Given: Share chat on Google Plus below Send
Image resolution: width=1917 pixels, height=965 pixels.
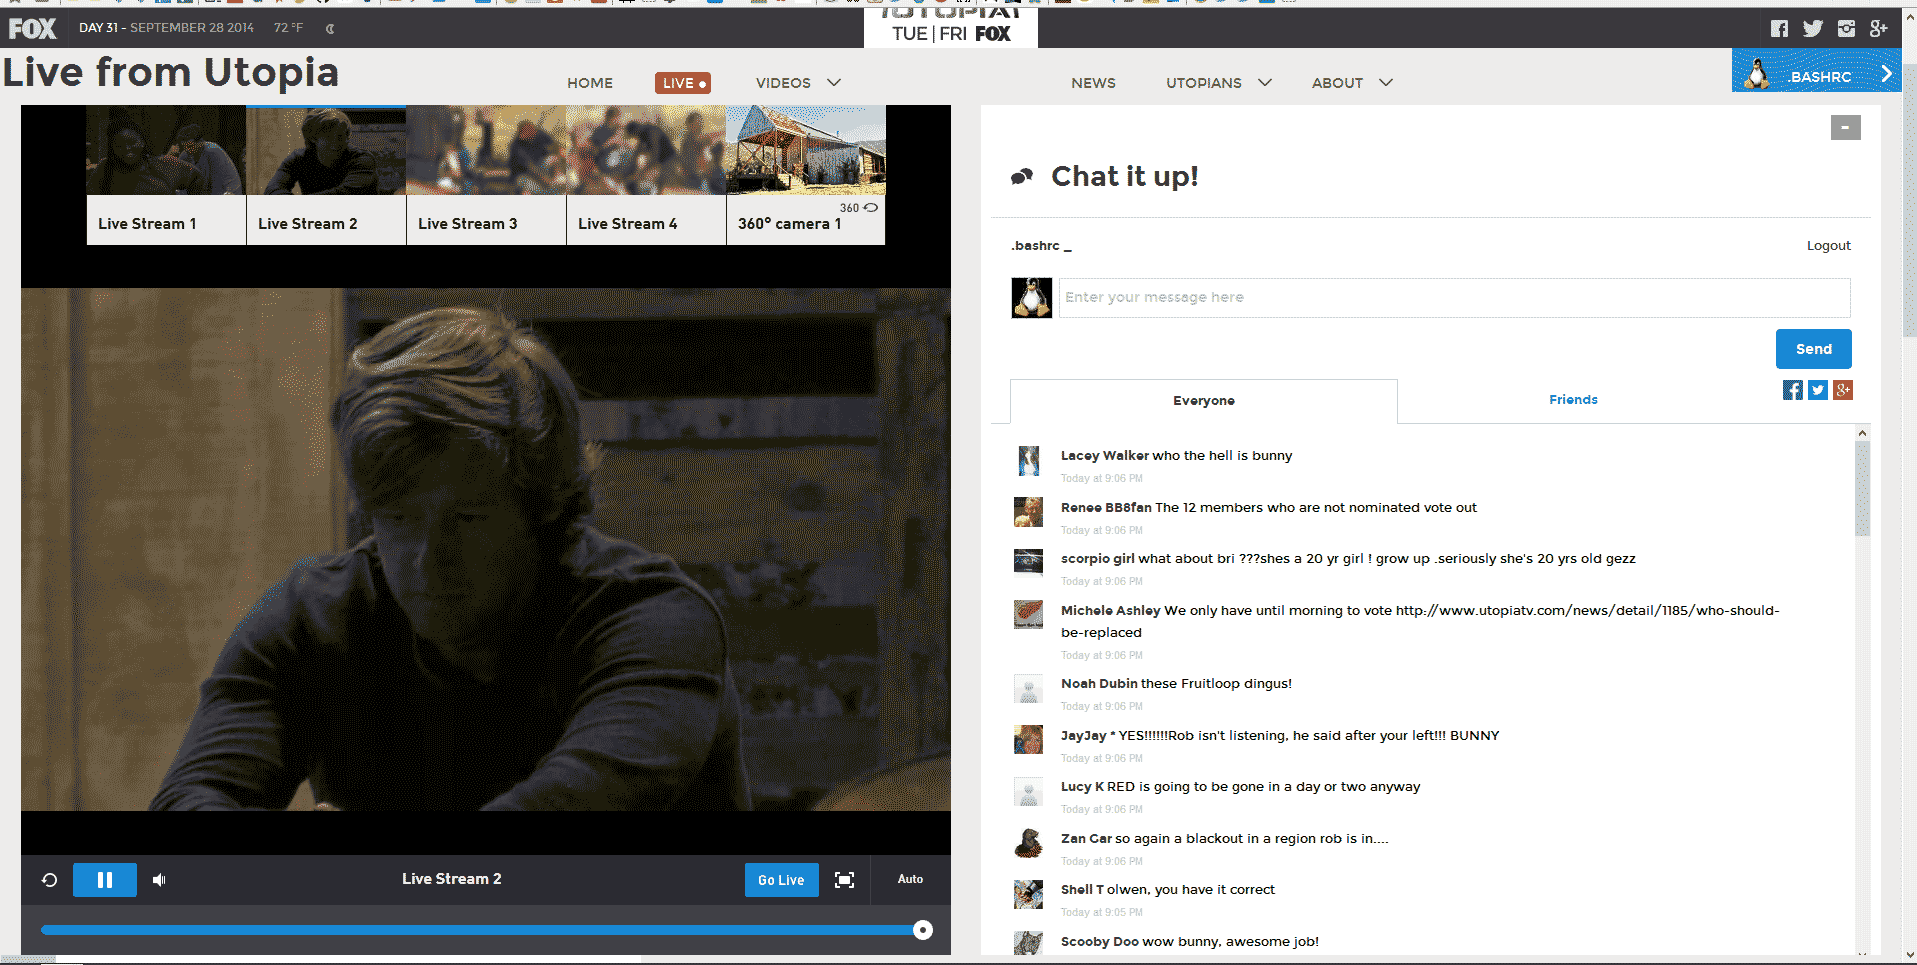Looking at the screenshot, I should [x=1843, y=390].
